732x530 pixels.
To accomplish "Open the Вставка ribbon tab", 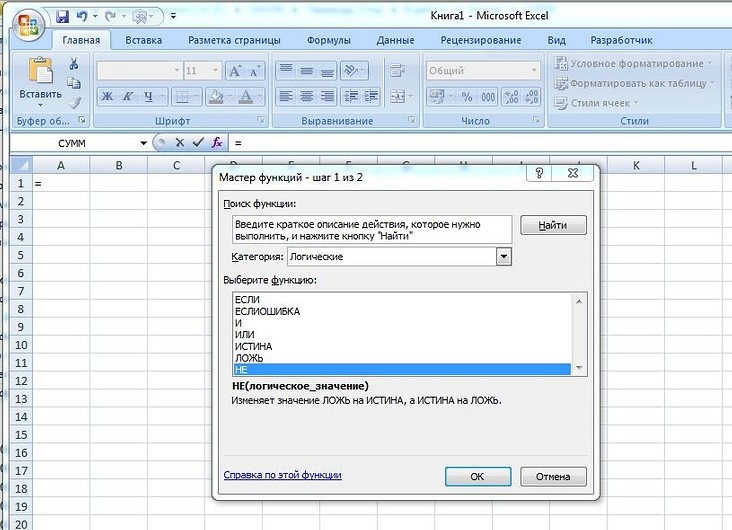I will click(144, 40).
